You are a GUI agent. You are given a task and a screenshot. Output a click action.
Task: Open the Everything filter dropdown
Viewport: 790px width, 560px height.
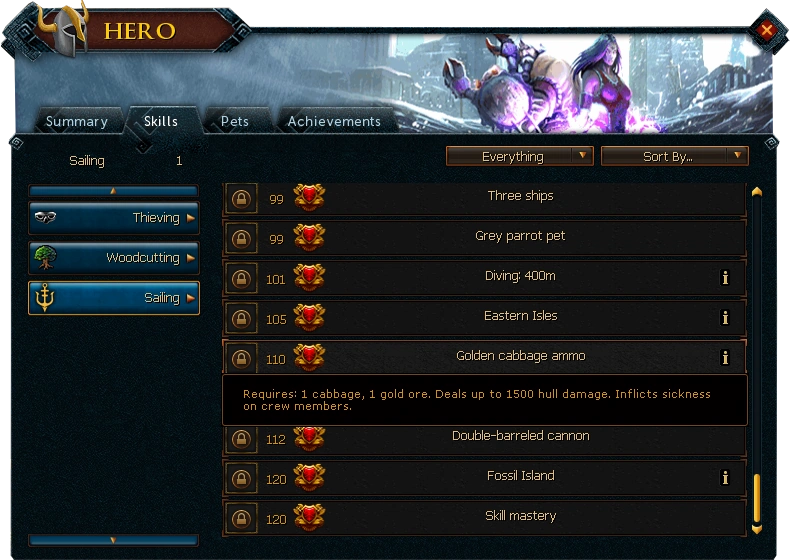click(519, 156)
